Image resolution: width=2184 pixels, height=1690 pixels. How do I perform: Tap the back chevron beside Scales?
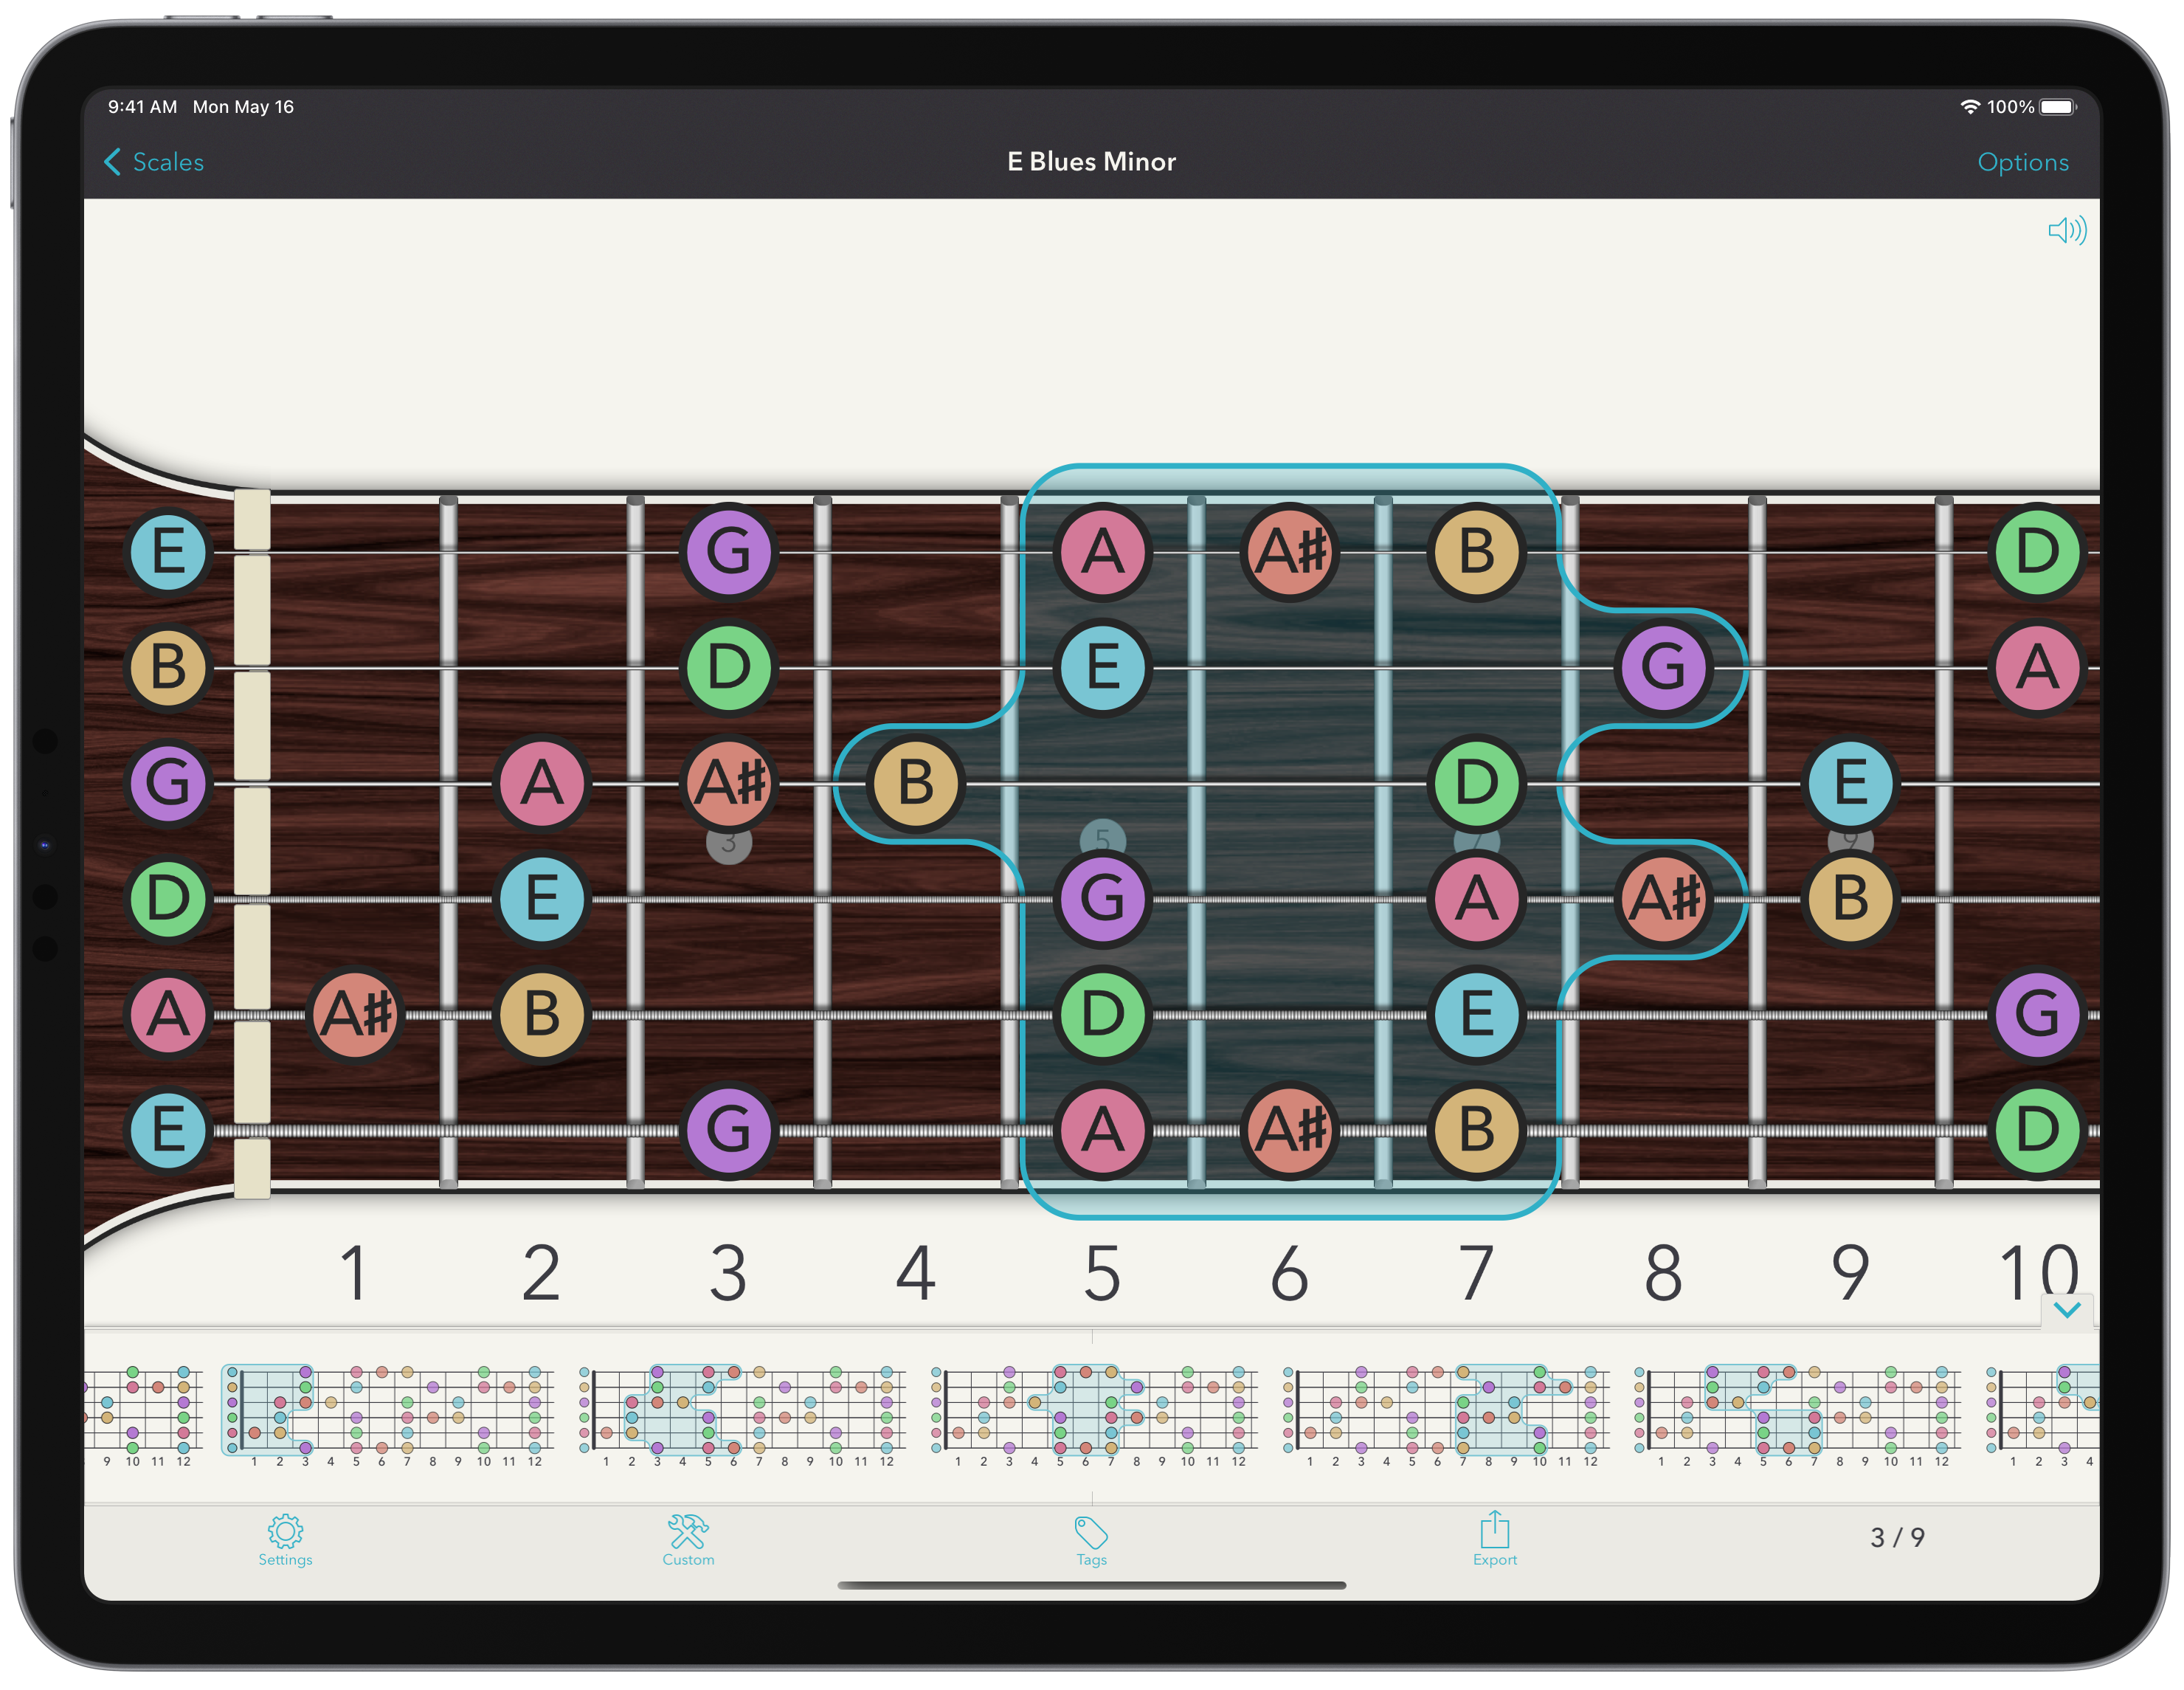[112, 161]
